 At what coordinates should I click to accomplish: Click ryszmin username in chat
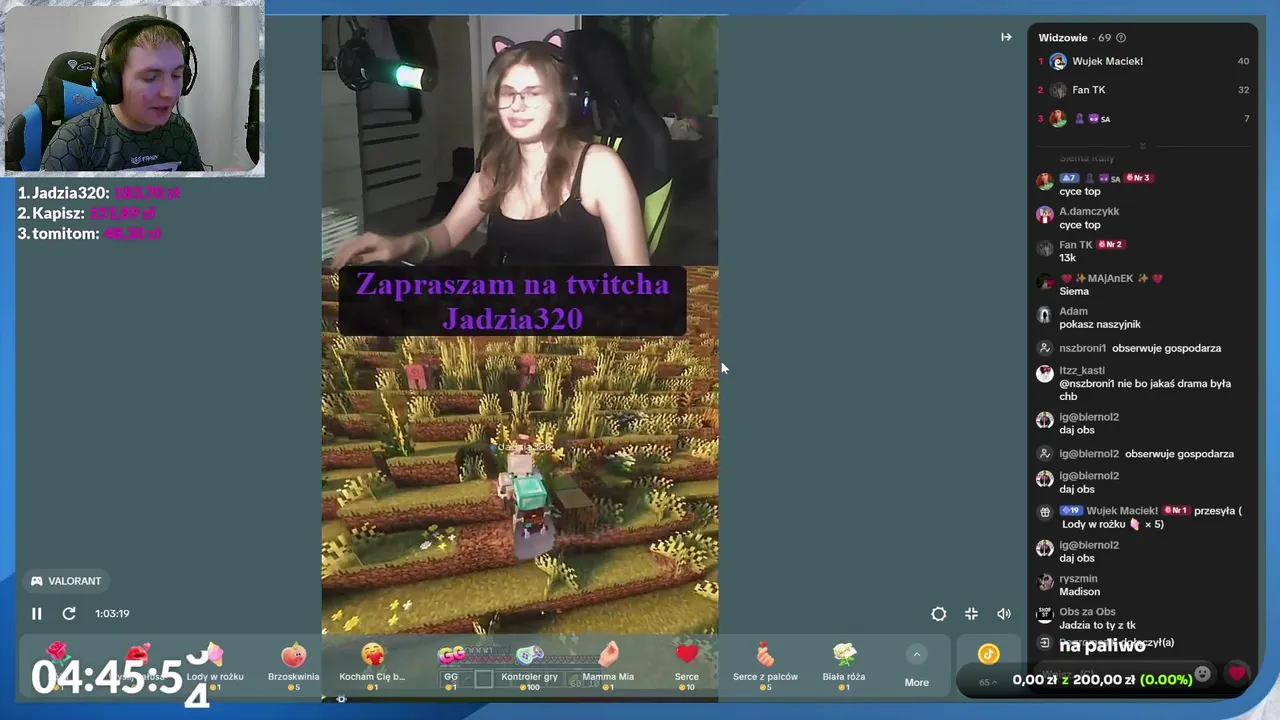click(x=1078, y=579)
